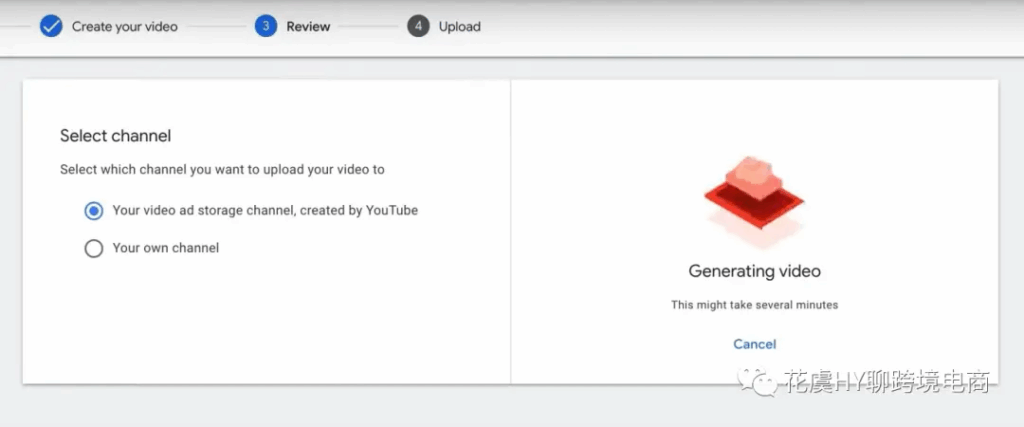Click the 'Select which channel' description text
Viewport: 1024px width, 427px height.
[x=222, y=170]
